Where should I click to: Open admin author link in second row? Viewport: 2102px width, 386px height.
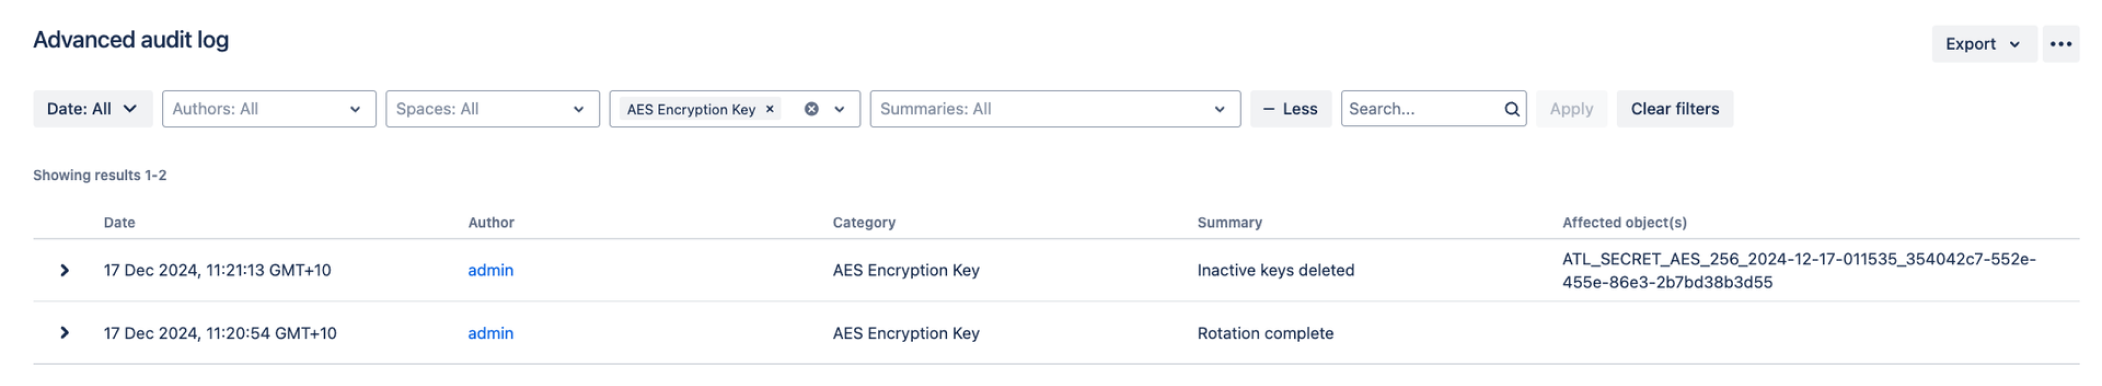click(490, 333)
